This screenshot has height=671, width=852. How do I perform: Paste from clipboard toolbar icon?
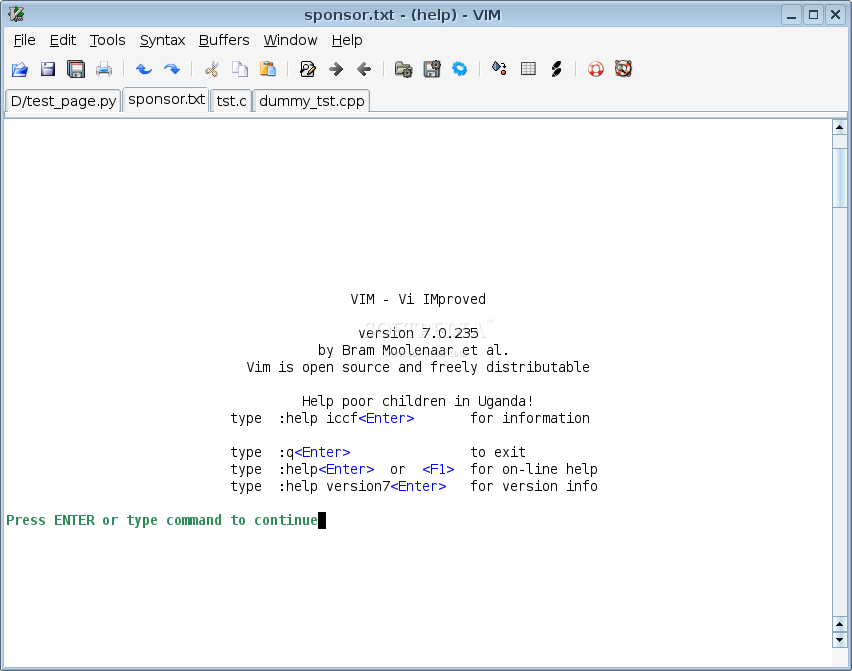268,69
